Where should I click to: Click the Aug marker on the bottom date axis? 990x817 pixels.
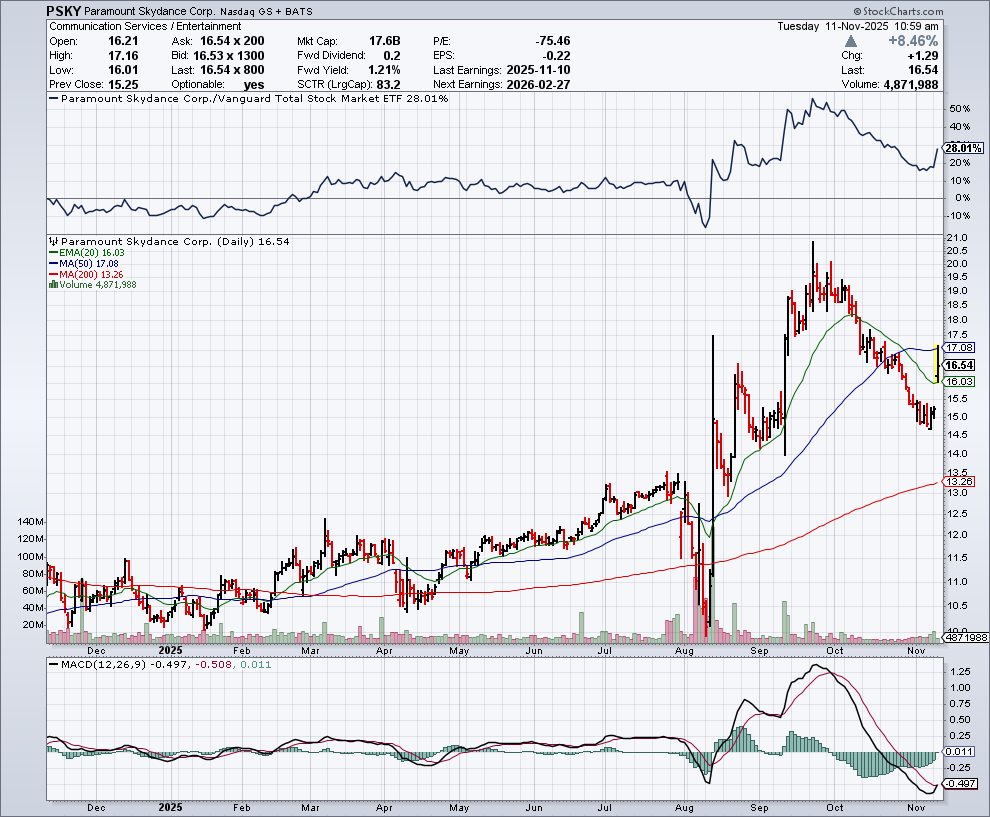pos(685,805)
